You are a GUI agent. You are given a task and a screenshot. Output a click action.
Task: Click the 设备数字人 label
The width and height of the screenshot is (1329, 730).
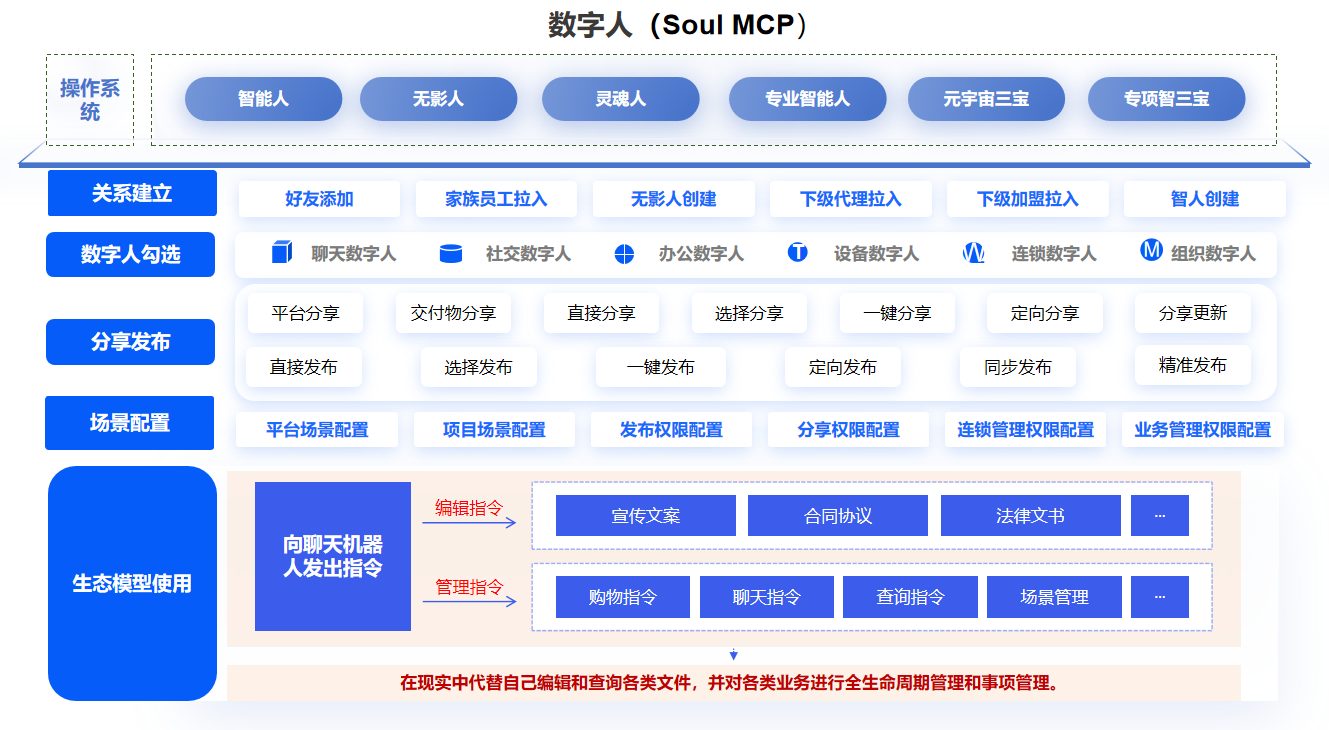876,254
